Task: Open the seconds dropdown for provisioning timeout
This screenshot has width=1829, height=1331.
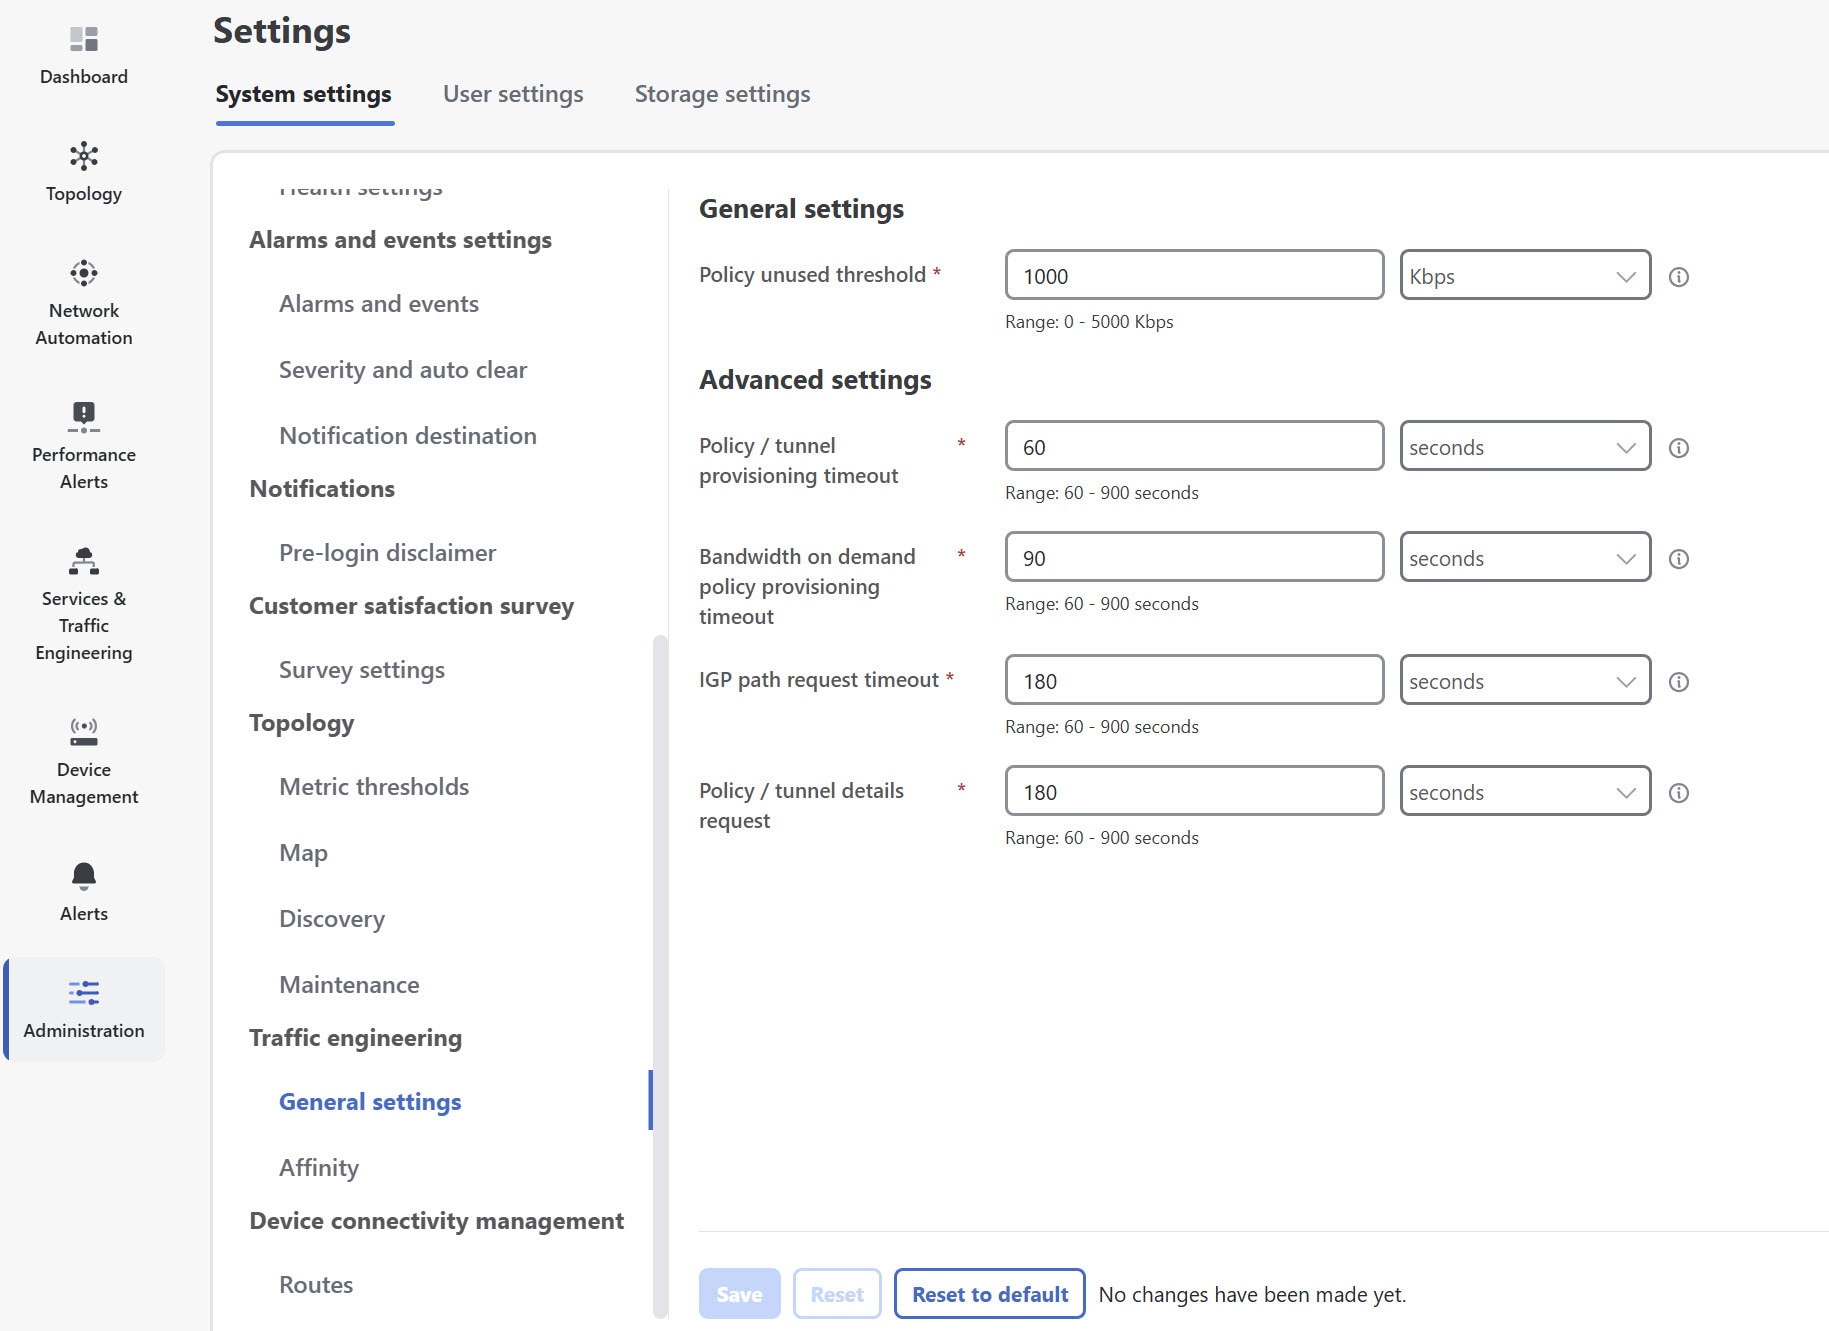Action: pos(1524,446)
